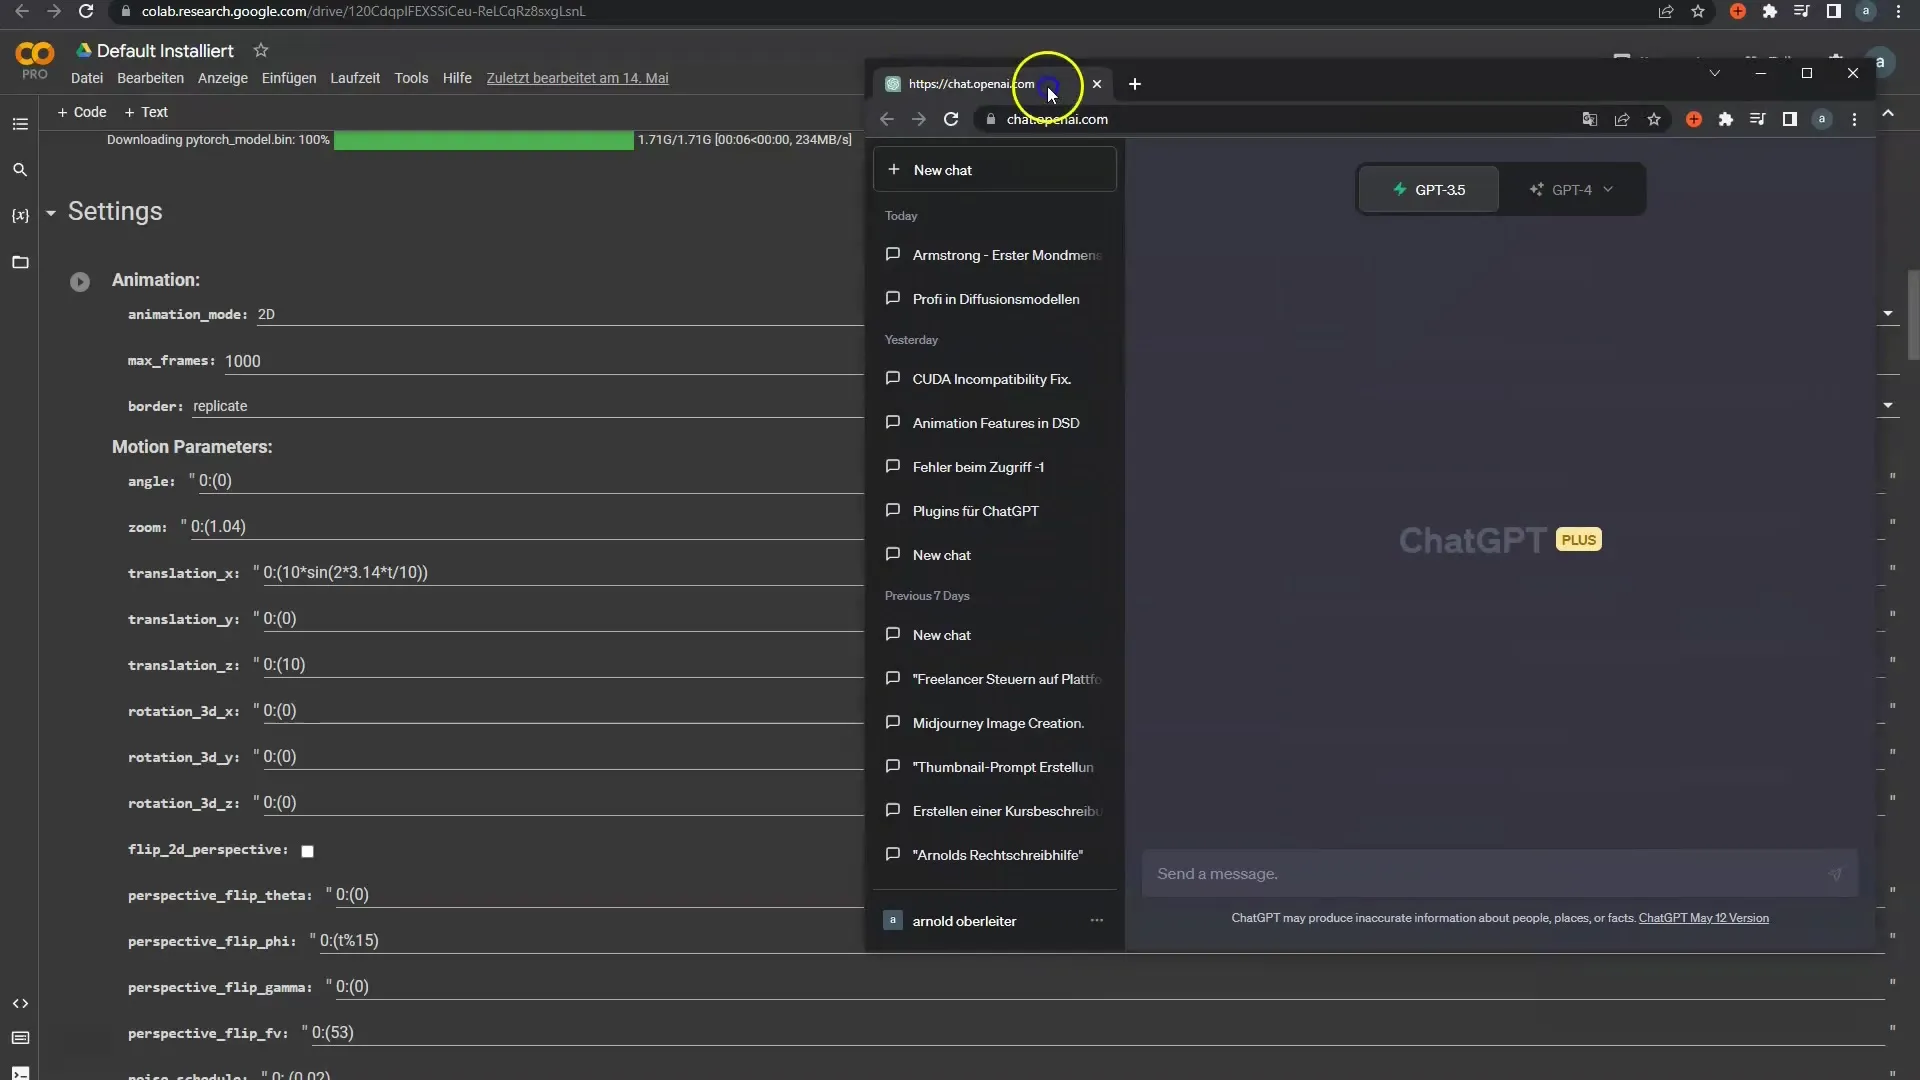Screen dimensions: 1920x1080
Task: Click the send message arrow icon
Action: pyautogui.click(x=1835, y=874)
